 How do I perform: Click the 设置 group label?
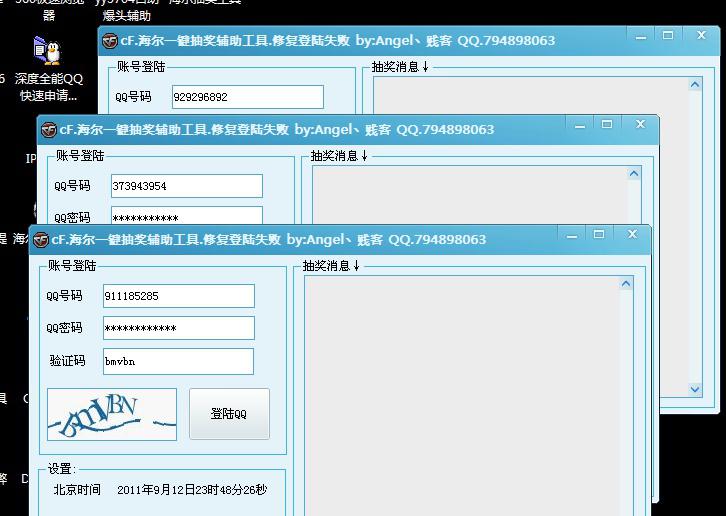click(x=62, y=469)
